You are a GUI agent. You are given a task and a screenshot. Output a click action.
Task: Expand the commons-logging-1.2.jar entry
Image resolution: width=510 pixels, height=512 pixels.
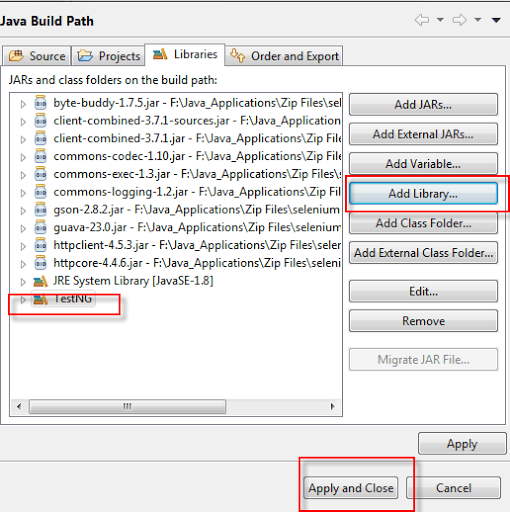pyautogui.click(x=23, y=193)
